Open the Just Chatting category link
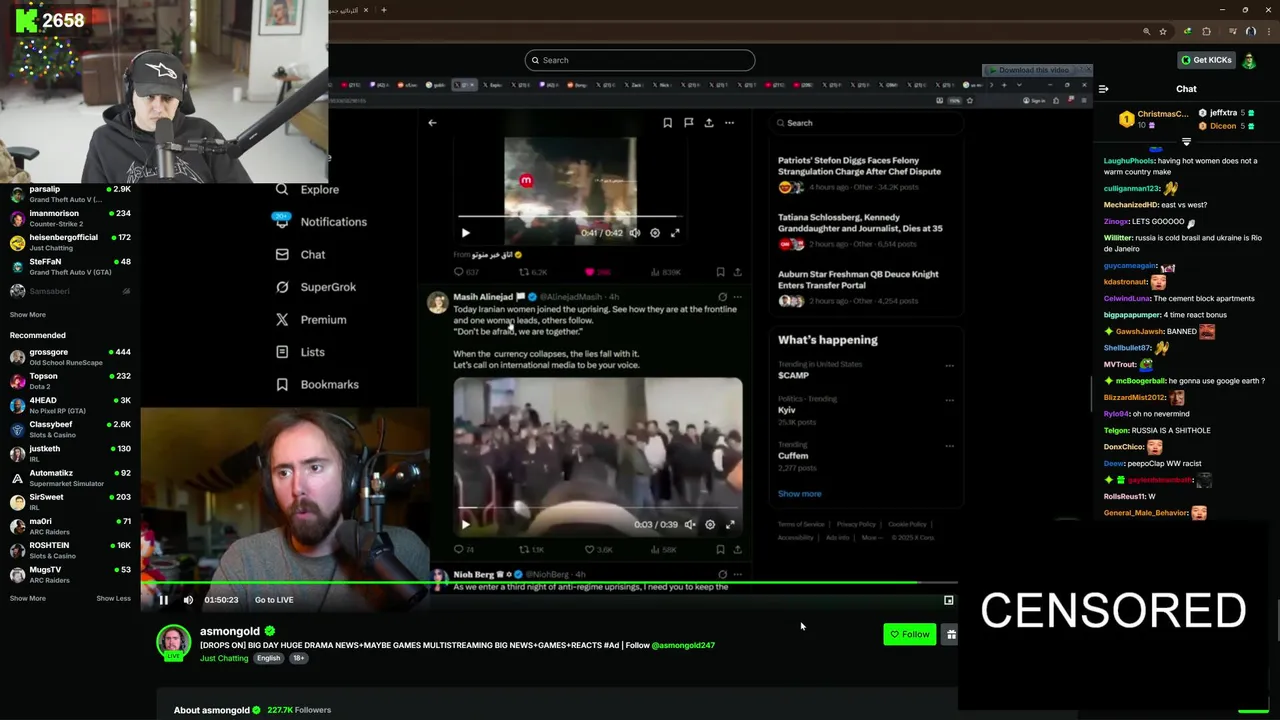 click(x=224, y=658)
